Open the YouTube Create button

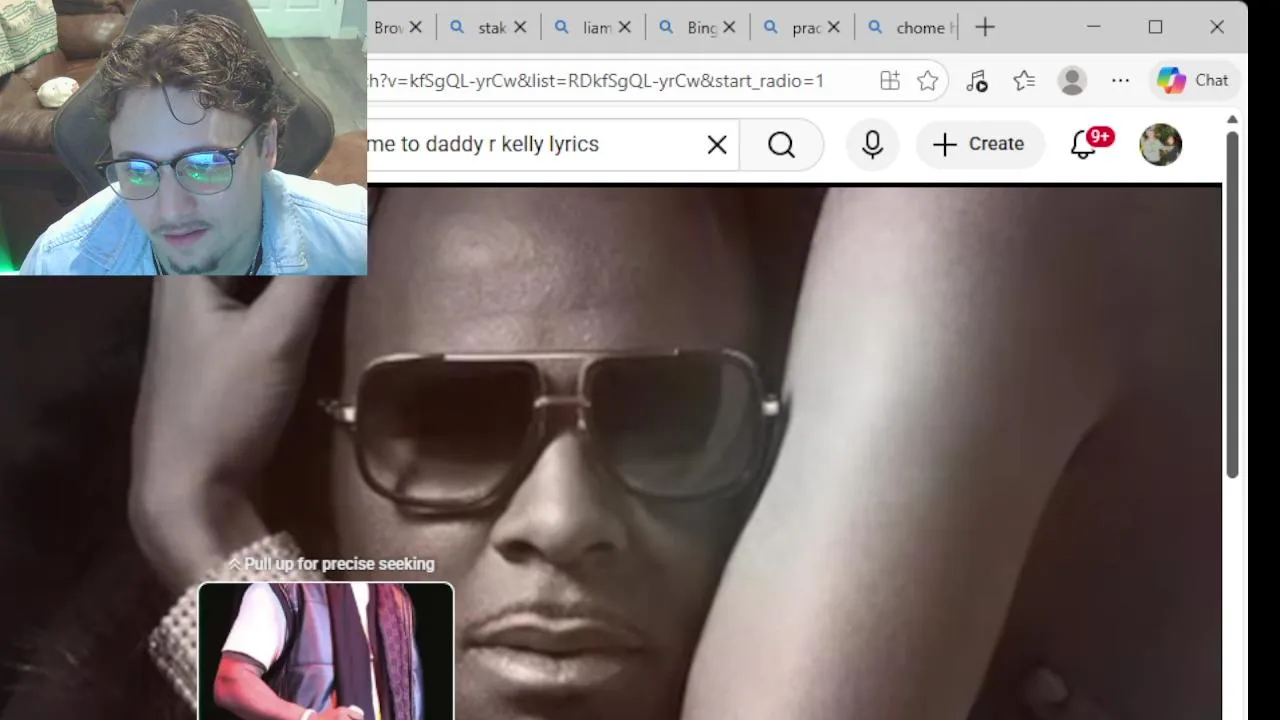979,145
